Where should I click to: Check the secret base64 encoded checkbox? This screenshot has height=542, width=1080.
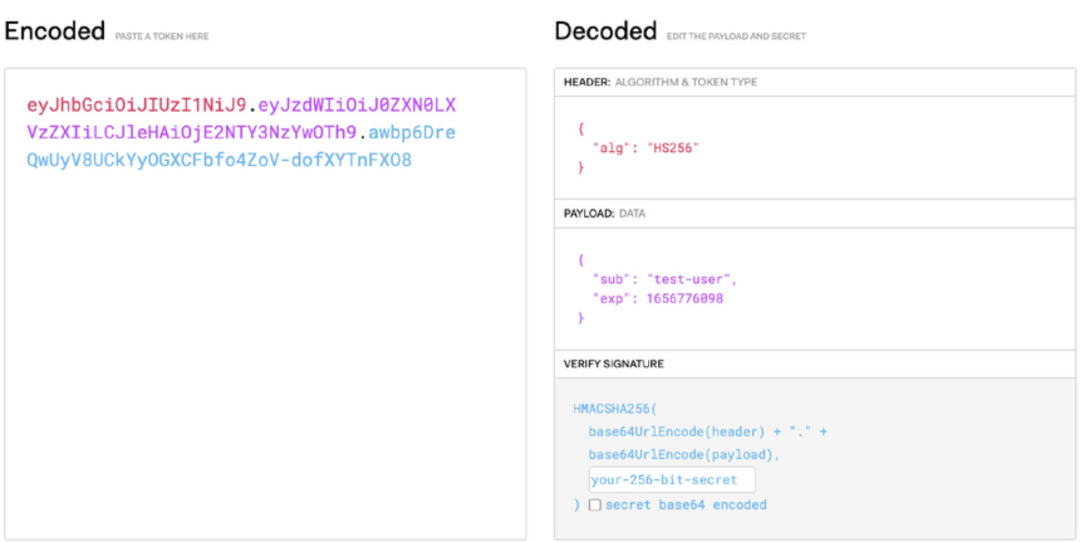coord(595,505)
